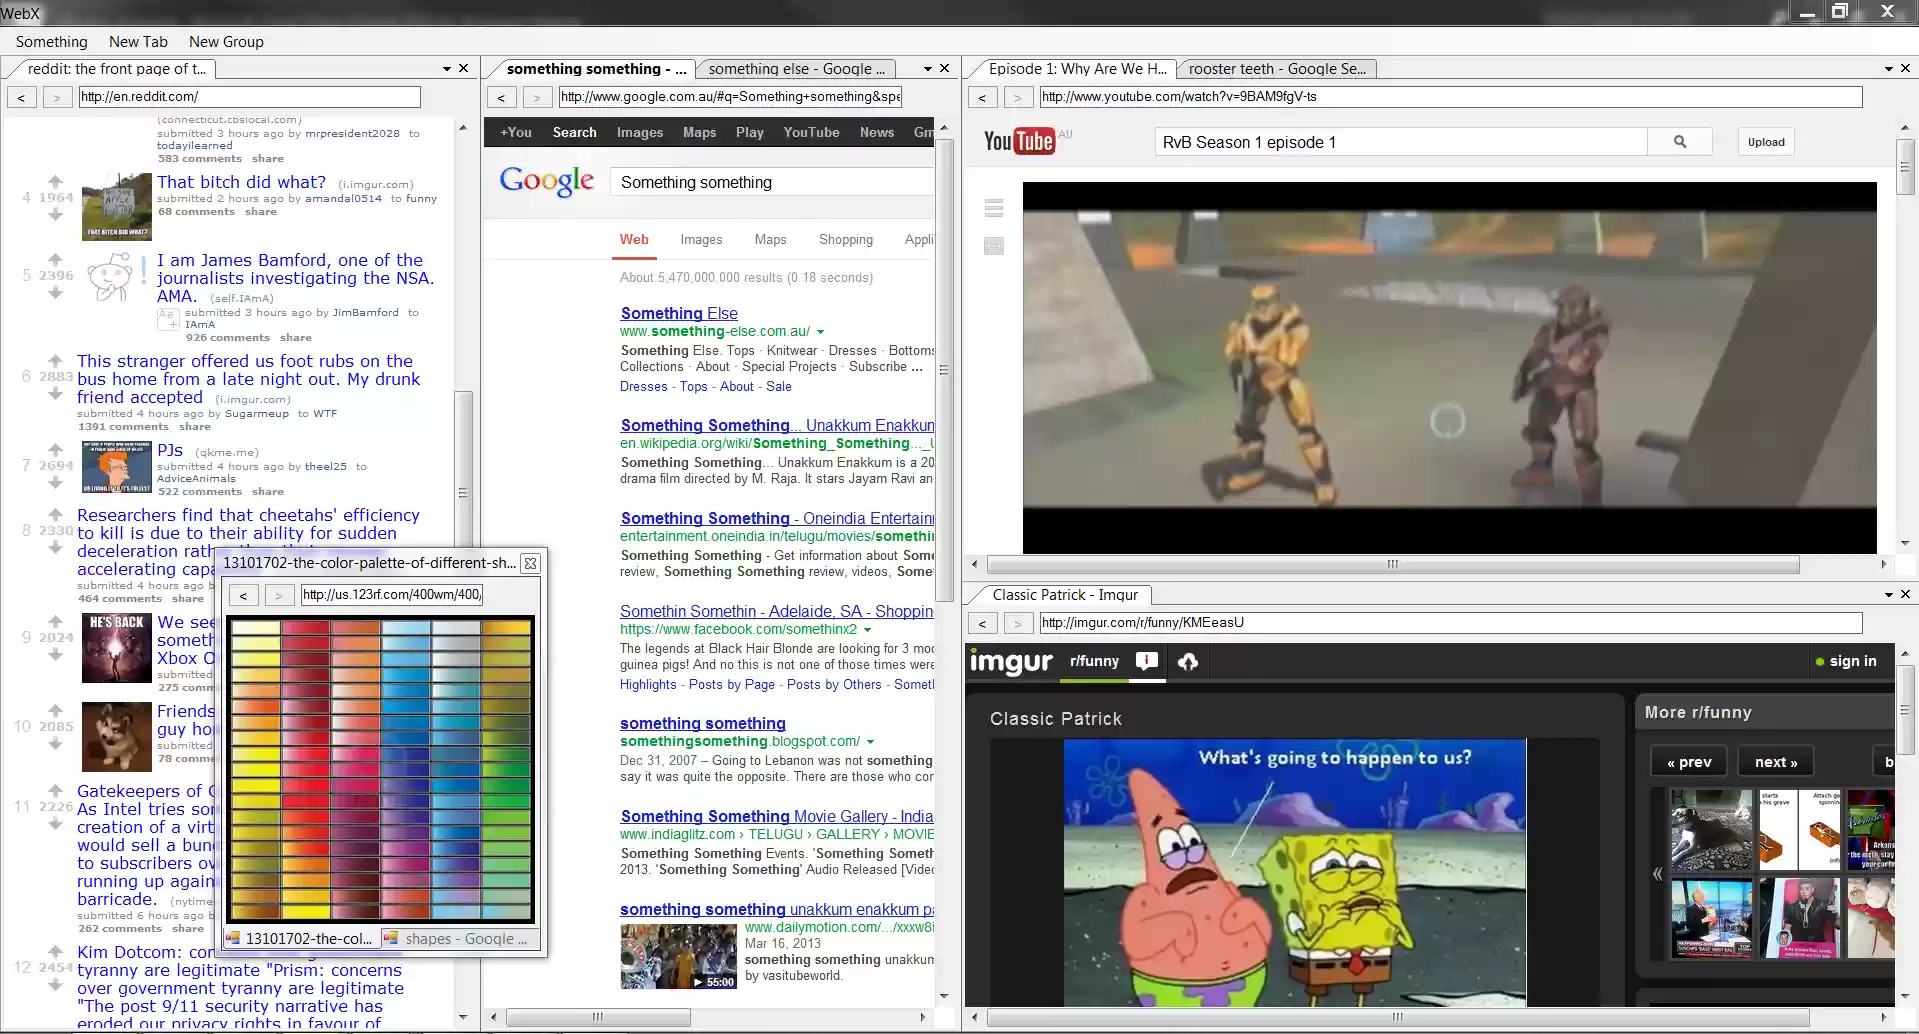
Task: Close the color palette popup window
Action: coord(531,563)
